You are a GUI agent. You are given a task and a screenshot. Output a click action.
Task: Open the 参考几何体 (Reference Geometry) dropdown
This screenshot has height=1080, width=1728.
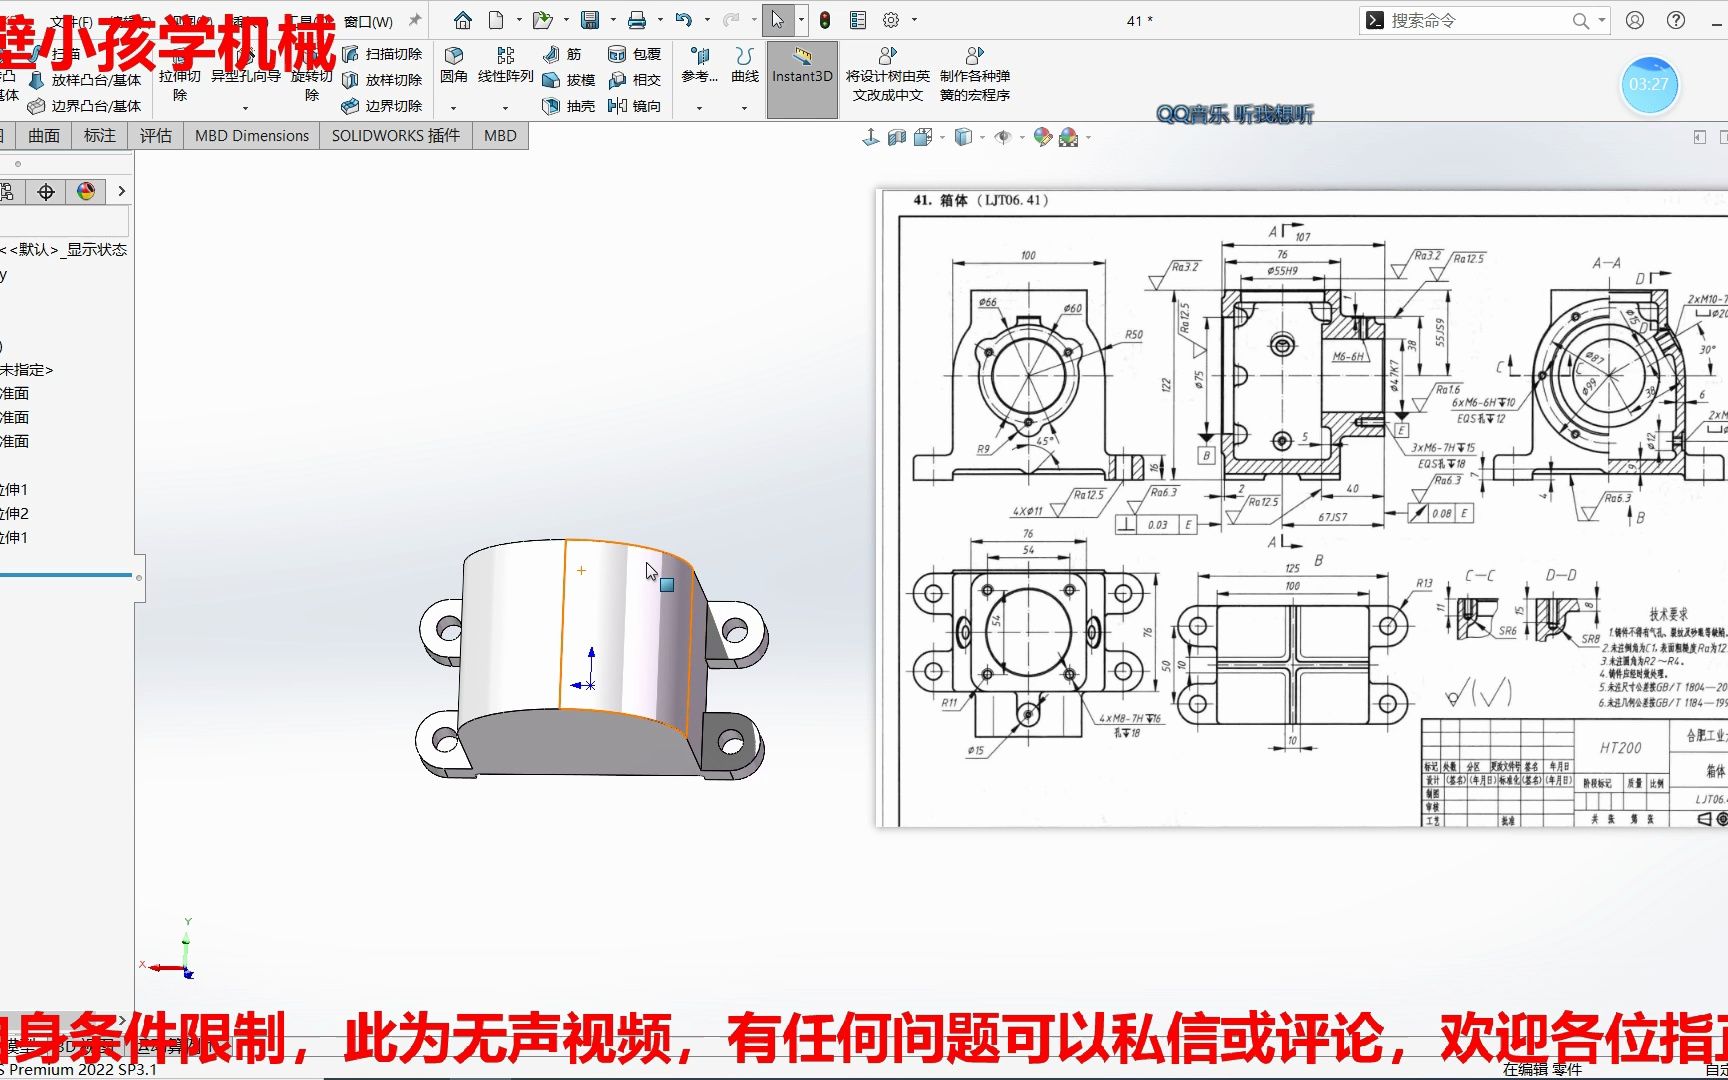tap(698, 80)
